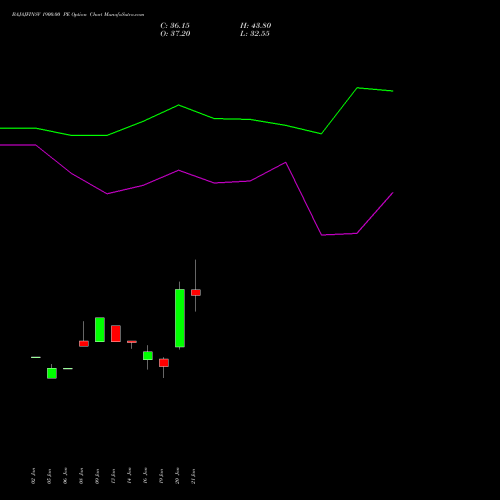Click the green candle for 05 Jan
The image size is (500, 500).
coord(52,373)
